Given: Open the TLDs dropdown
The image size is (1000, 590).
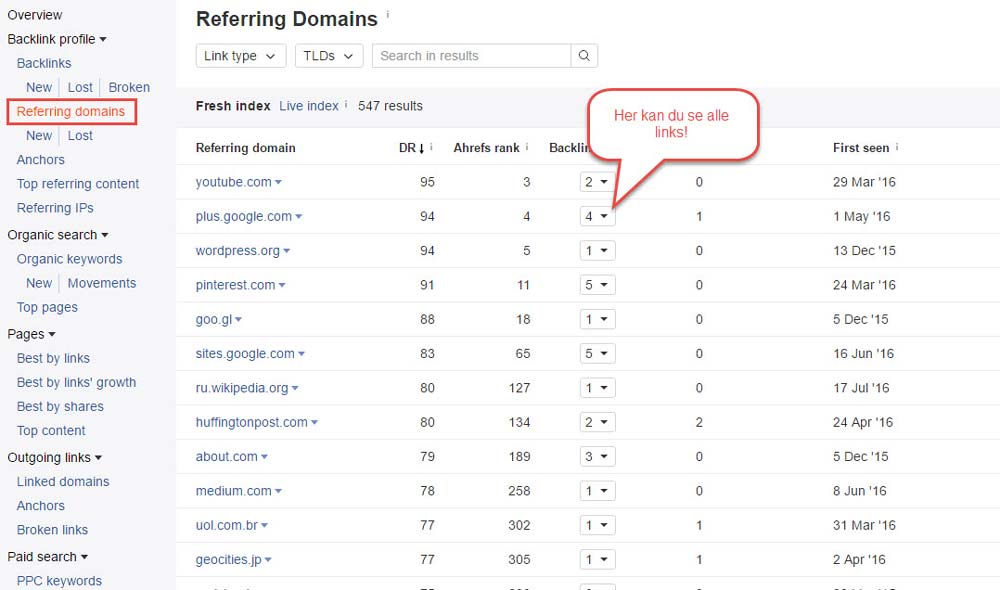Looking at the screenshot, I should [329, 56].
